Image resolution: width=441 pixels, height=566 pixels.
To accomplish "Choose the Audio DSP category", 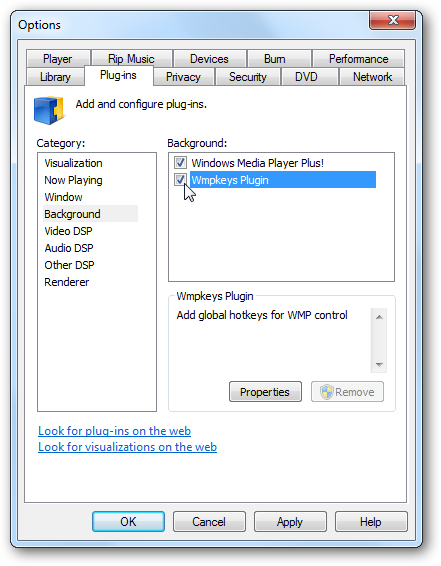I will (69, 248).
